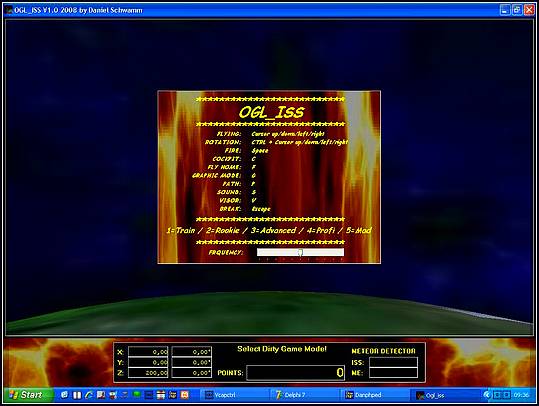The height and width of the screenshot is (406, 539).
Task: Launch the green Quick Launch icon
Action: click(x=137, y=395)
